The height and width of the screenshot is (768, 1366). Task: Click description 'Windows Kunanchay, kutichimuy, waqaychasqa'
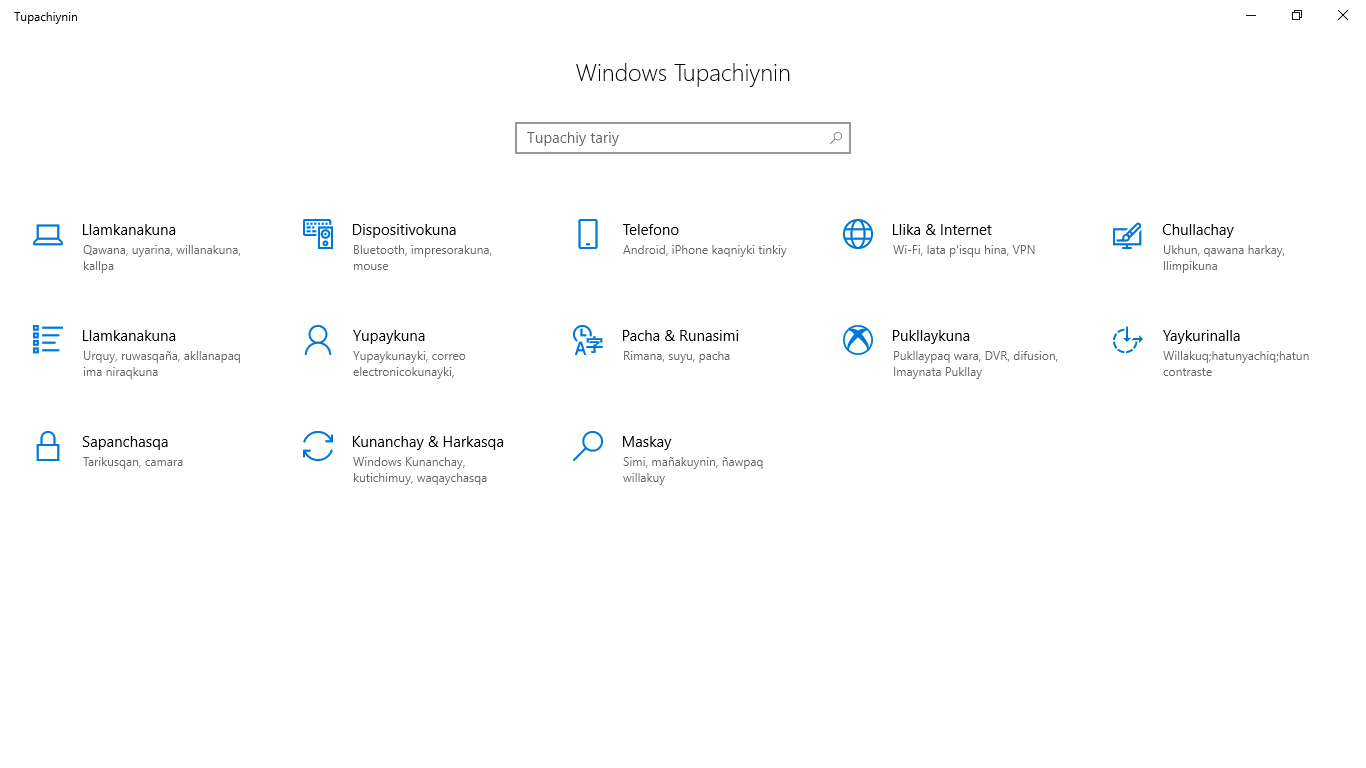coord(420,470)
